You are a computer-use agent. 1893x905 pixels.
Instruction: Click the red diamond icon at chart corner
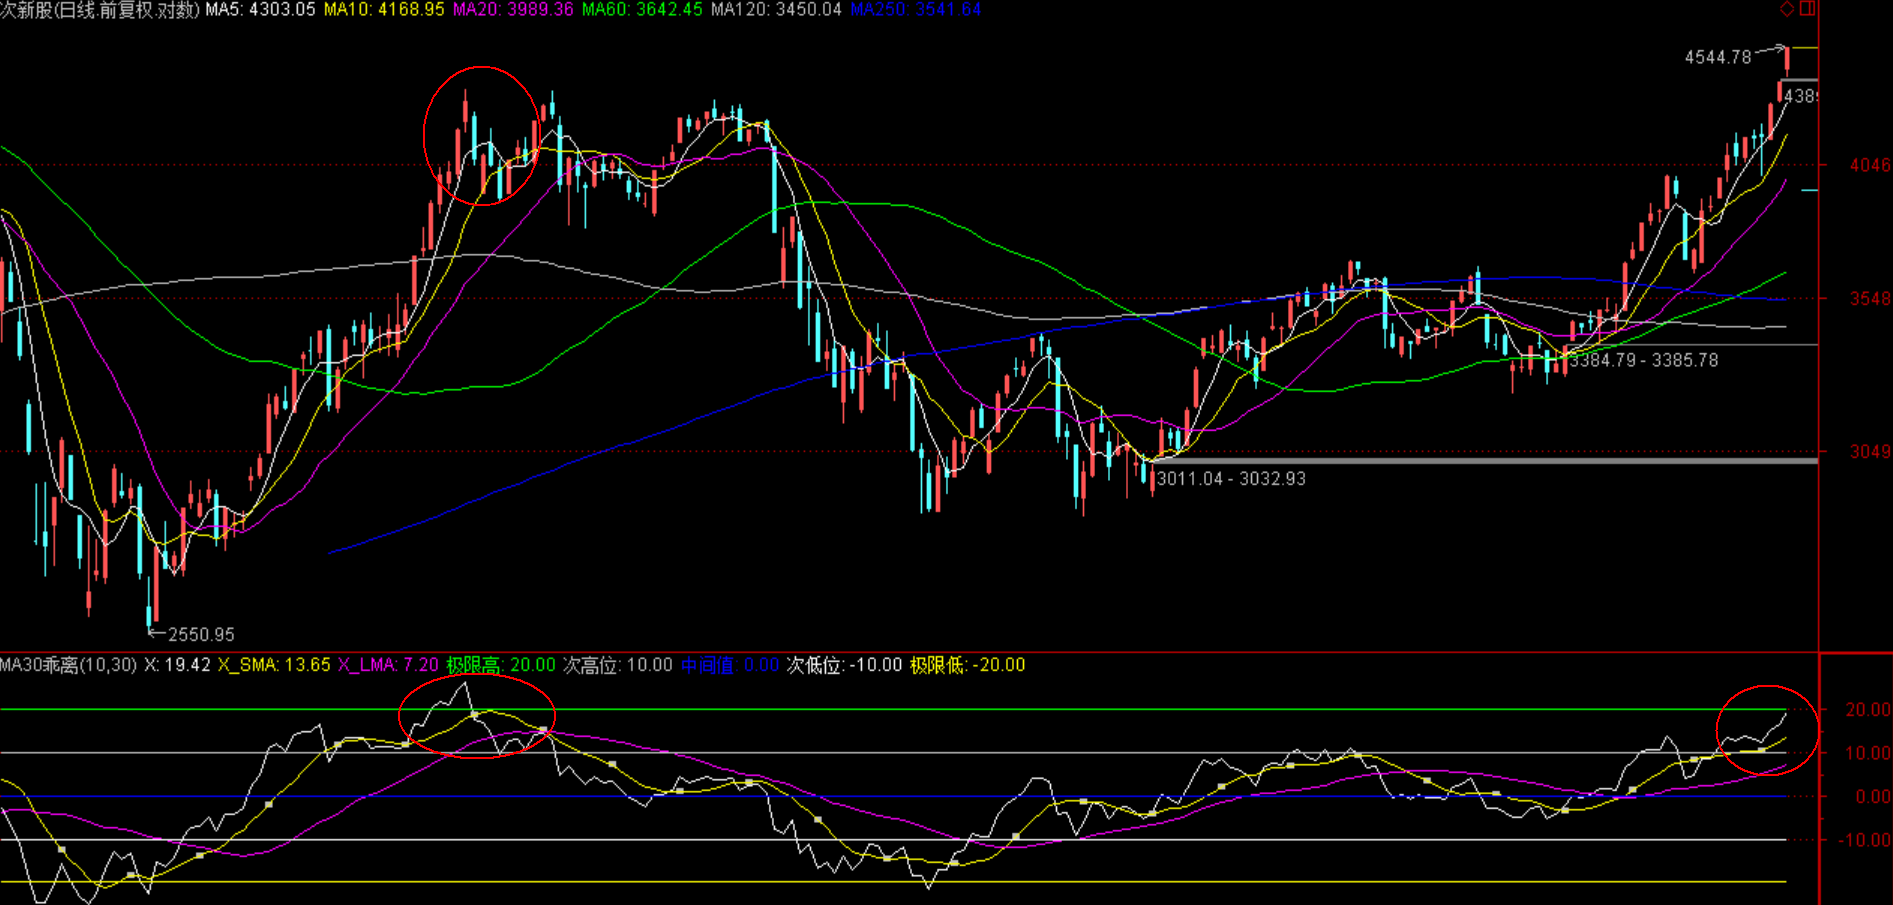click(x=1787, y=9)
